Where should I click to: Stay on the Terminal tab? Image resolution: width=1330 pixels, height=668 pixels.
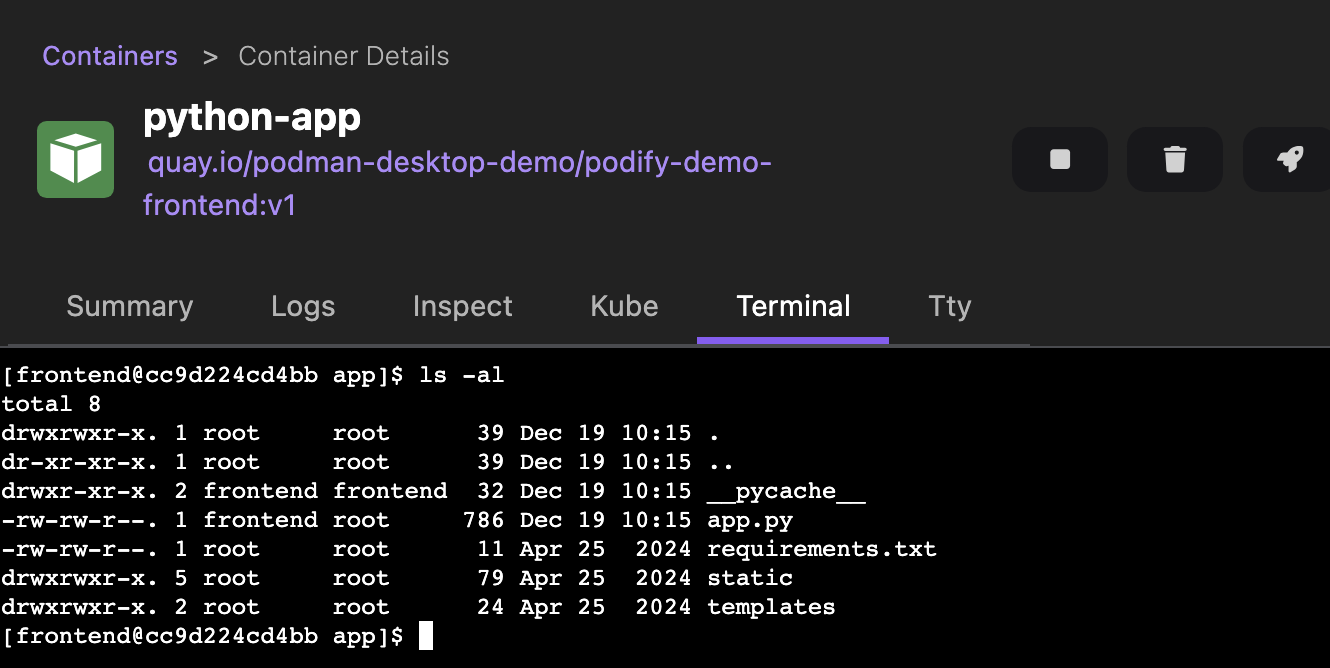click(792, 306)
